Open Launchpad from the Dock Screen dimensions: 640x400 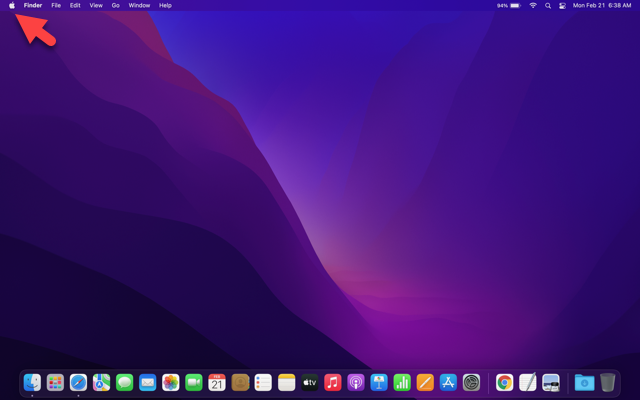[55, 382]
